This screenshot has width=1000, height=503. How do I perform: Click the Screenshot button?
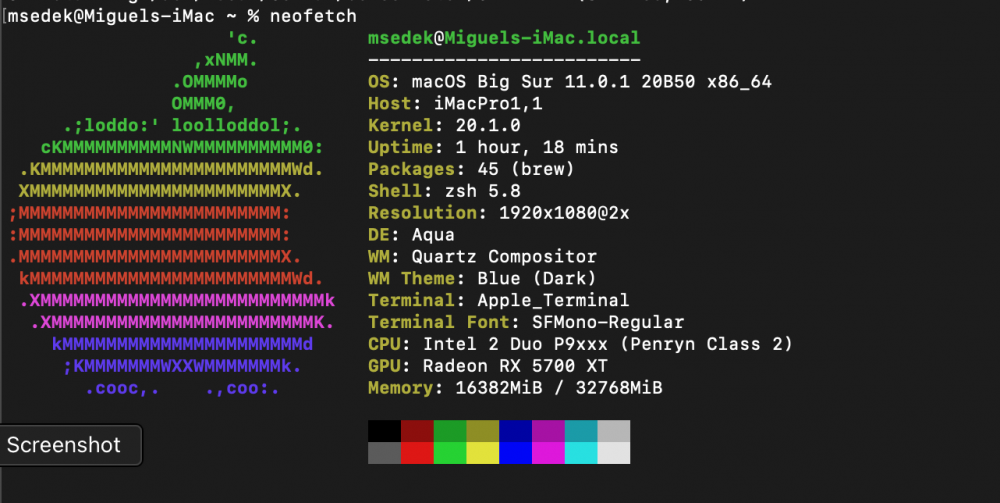point(70,445)
